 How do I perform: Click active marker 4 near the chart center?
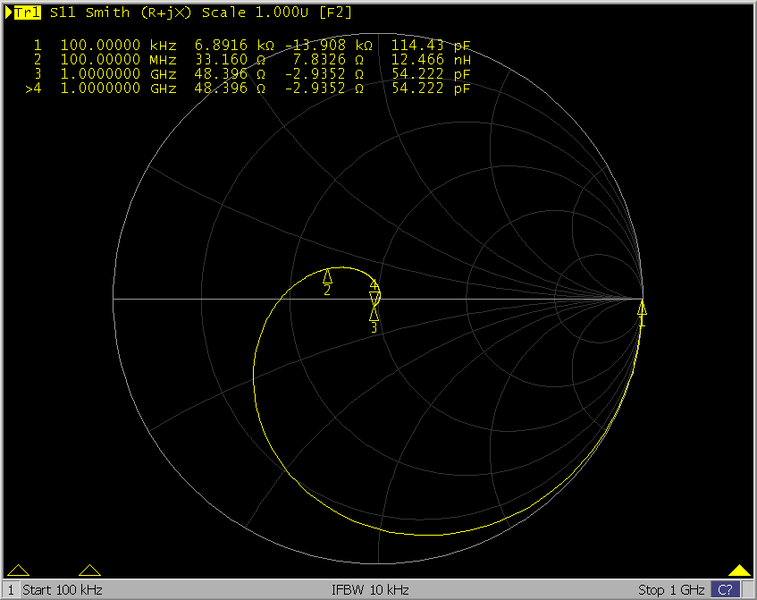pyautogui.click(x=375, y=298)
